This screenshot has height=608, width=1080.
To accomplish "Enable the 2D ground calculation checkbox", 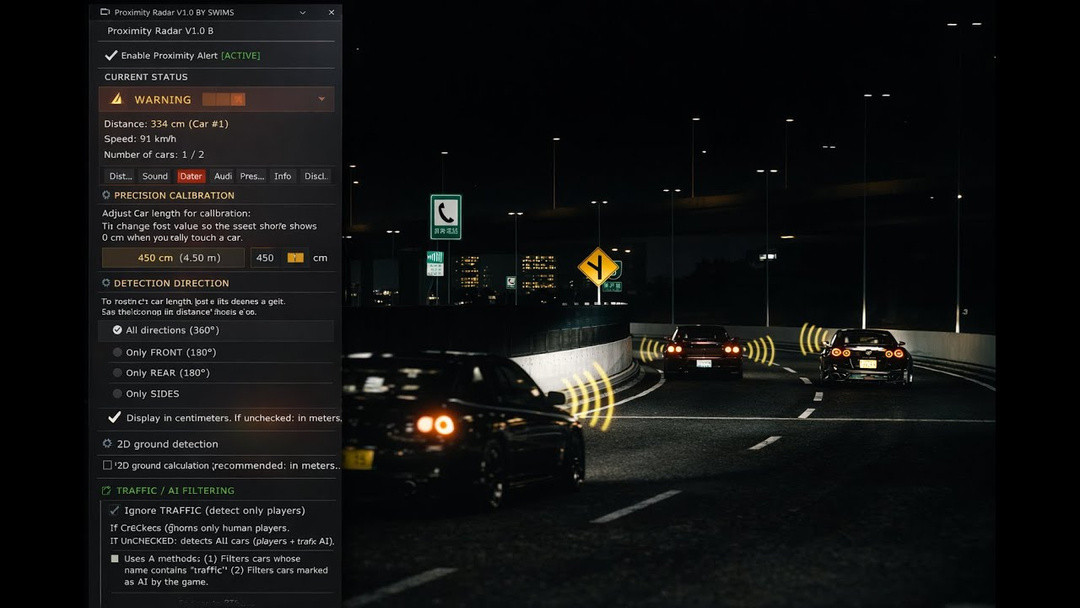I will (x=107, y=465).
